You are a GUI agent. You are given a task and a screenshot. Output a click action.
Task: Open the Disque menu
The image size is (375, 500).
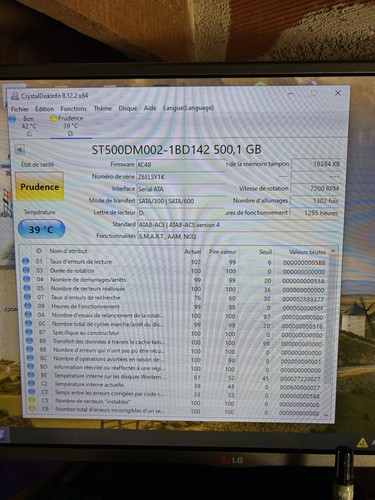(128, 108)
